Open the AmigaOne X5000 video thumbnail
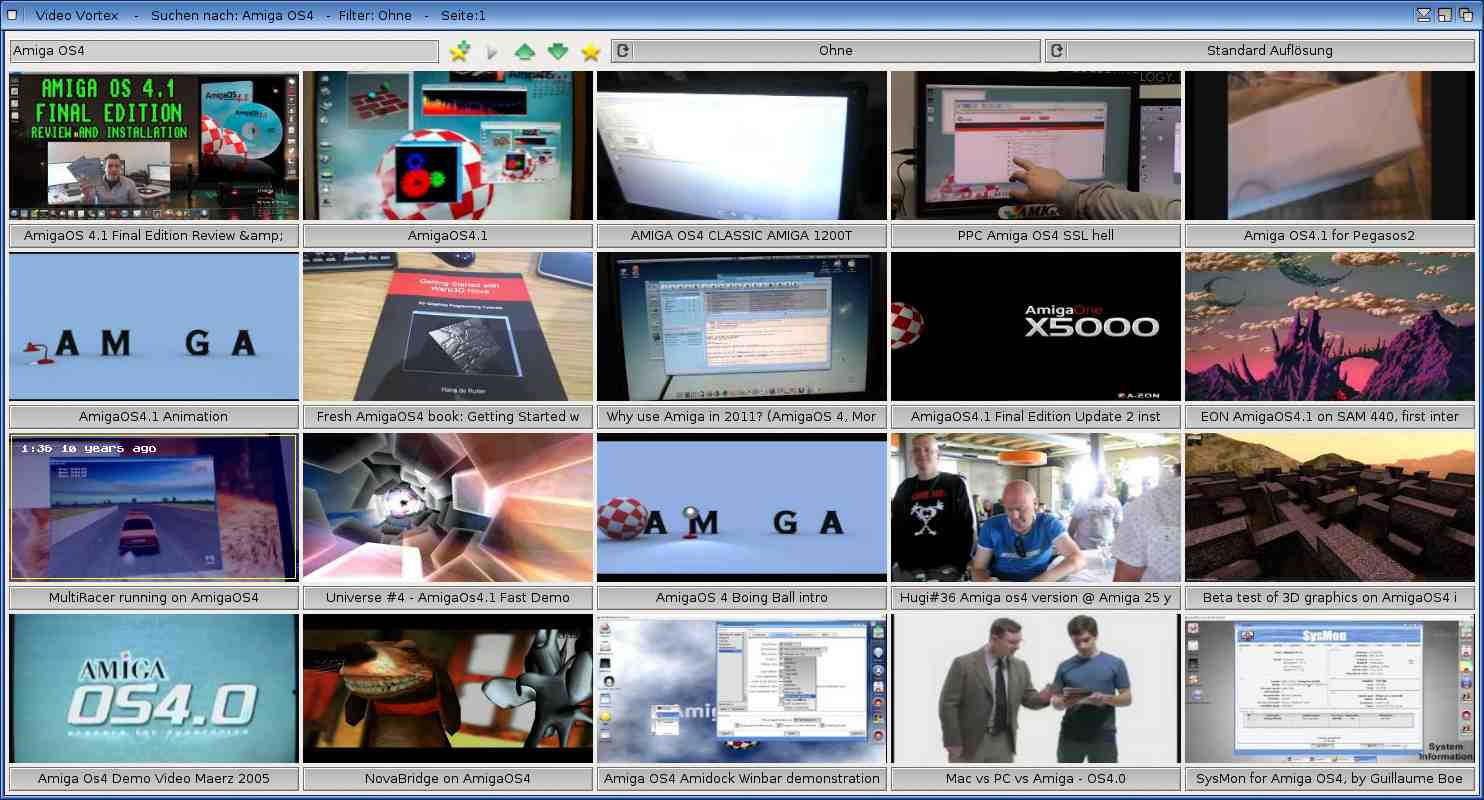This screenshot has width=1484, height=800. (x=1036, y=326)
